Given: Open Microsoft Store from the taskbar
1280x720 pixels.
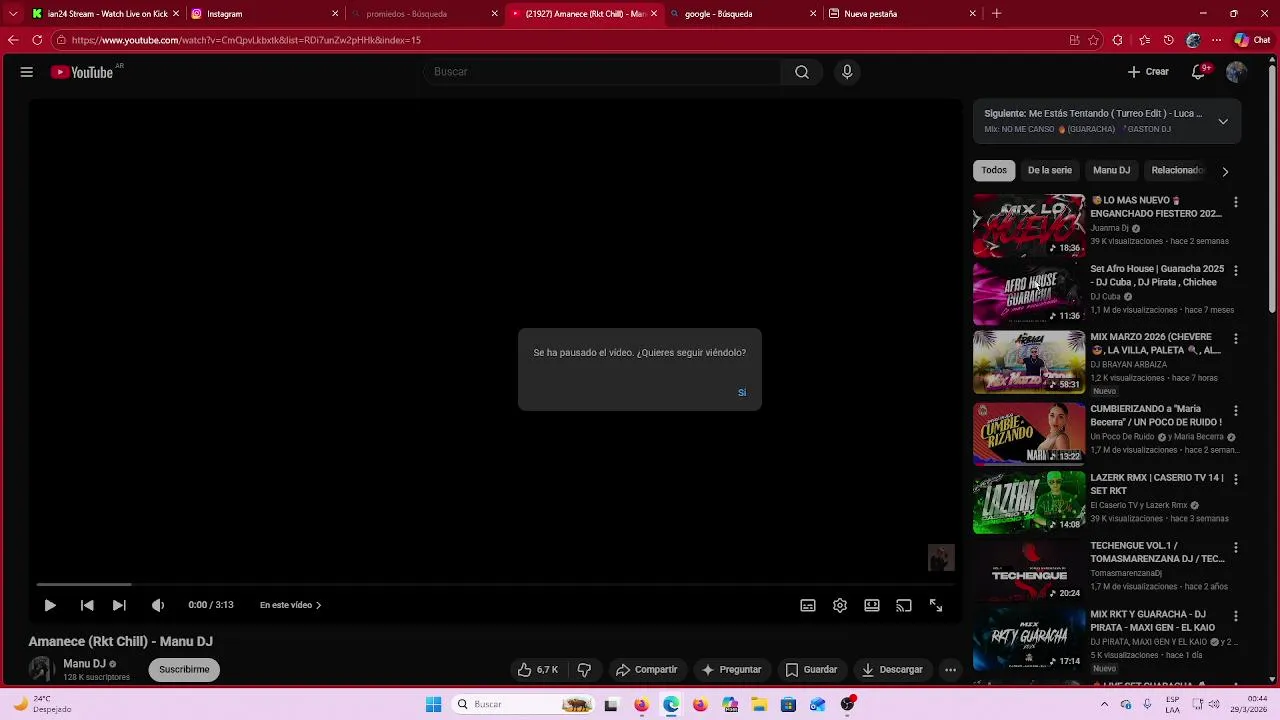Looking at the screenshot, I should [x=788, y=704].
